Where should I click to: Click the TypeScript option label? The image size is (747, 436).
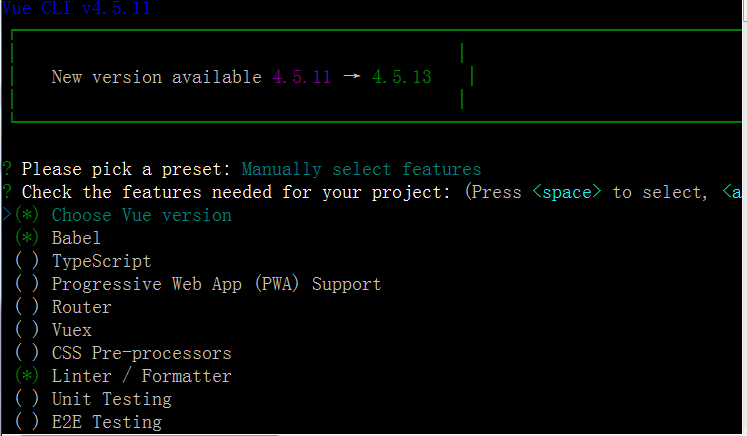click(101, 261)
